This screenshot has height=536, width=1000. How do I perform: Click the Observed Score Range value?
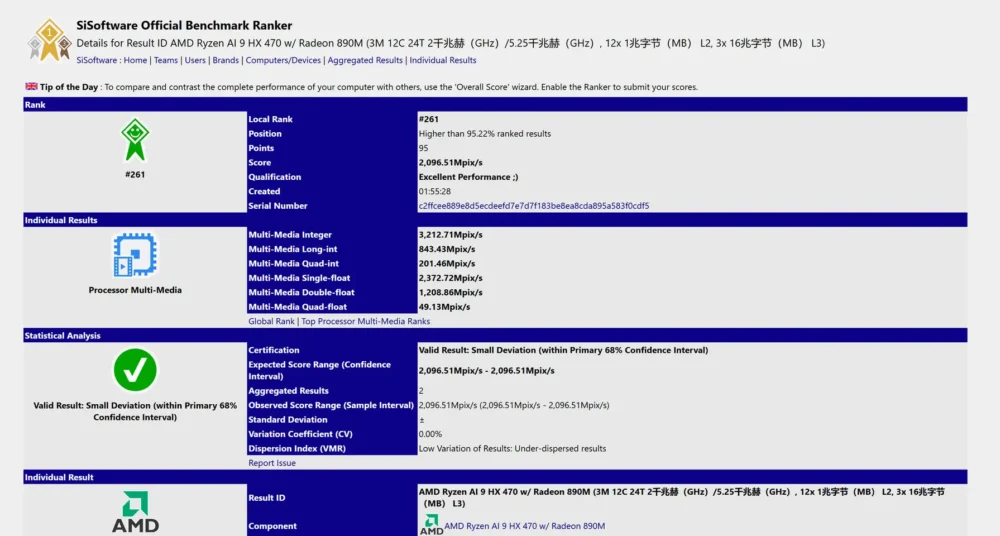(x=514, y=405)
